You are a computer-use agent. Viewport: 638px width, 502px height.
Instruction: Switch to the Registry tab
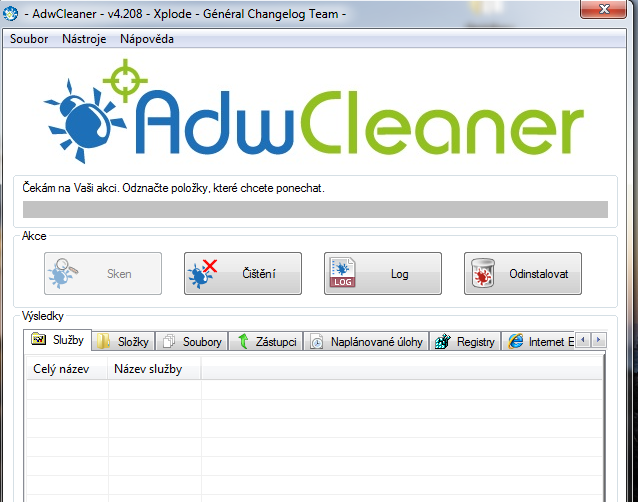(465, 341)
